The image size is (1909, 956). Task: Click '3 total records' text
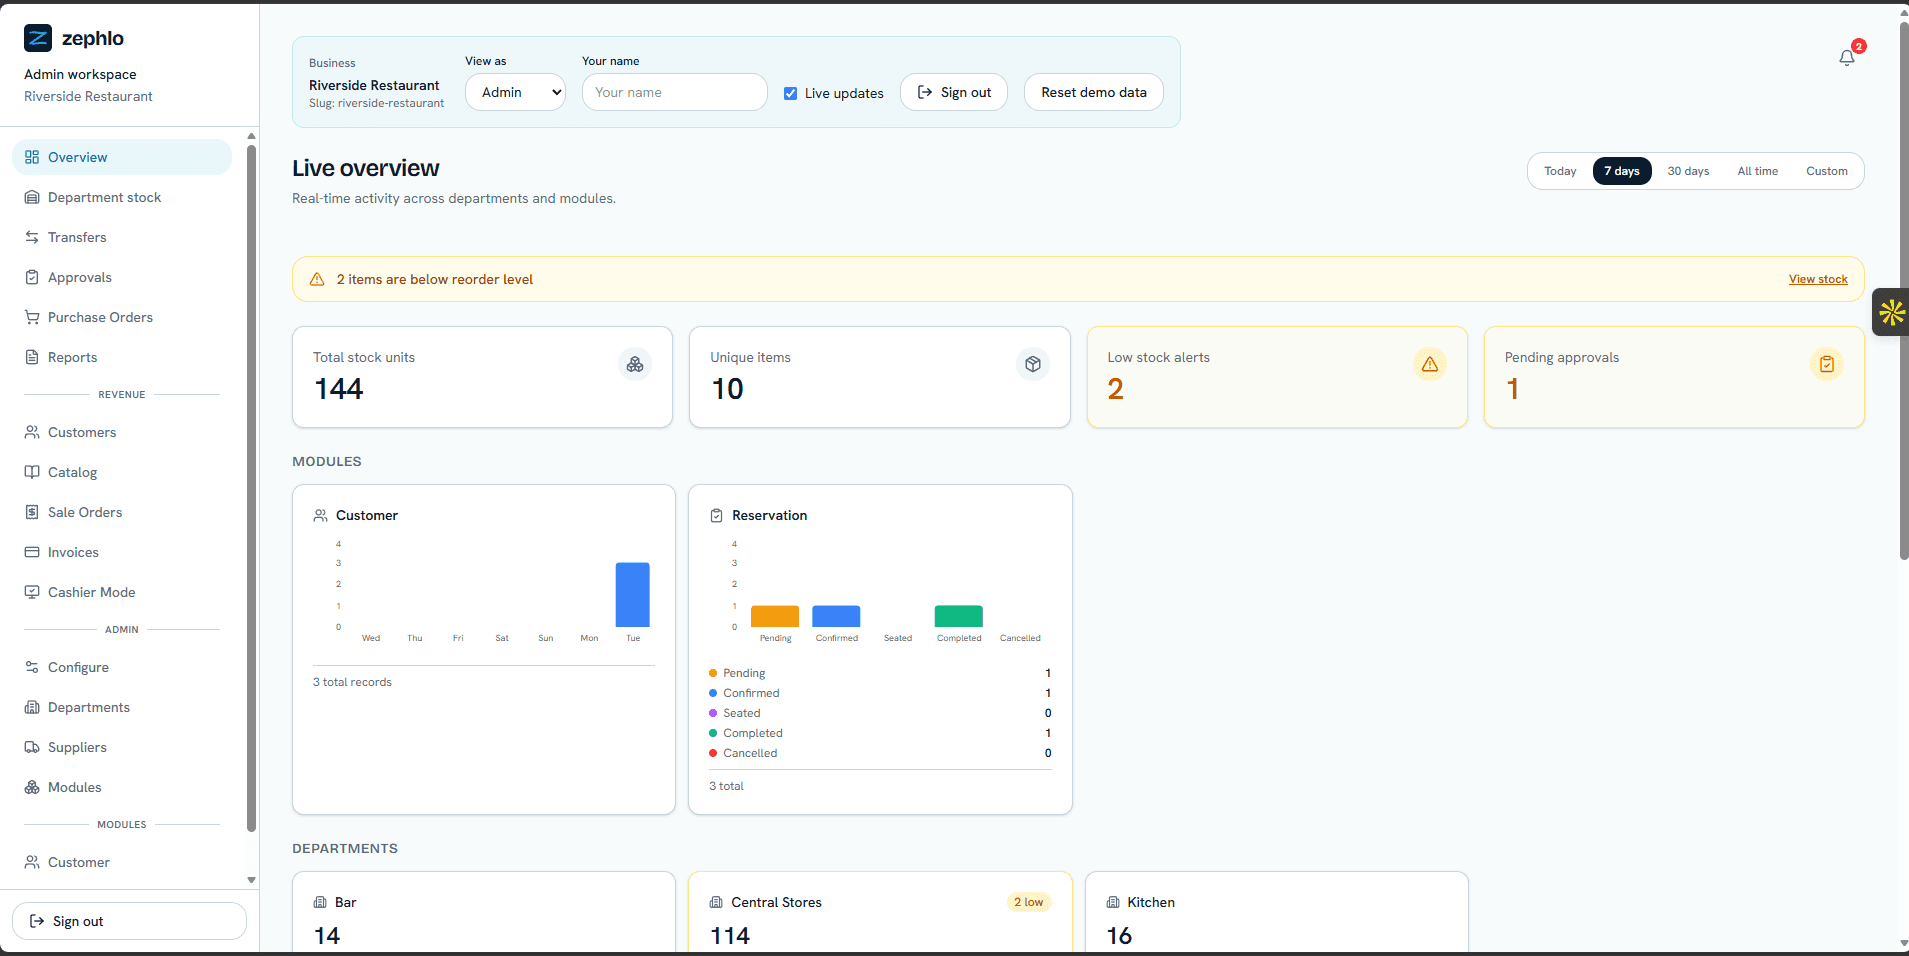(352, 682)
